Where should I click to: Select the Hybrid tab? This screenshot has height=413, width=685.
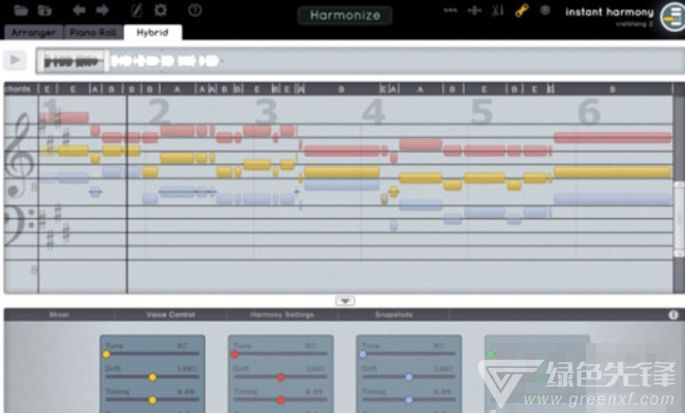(152, 32)
